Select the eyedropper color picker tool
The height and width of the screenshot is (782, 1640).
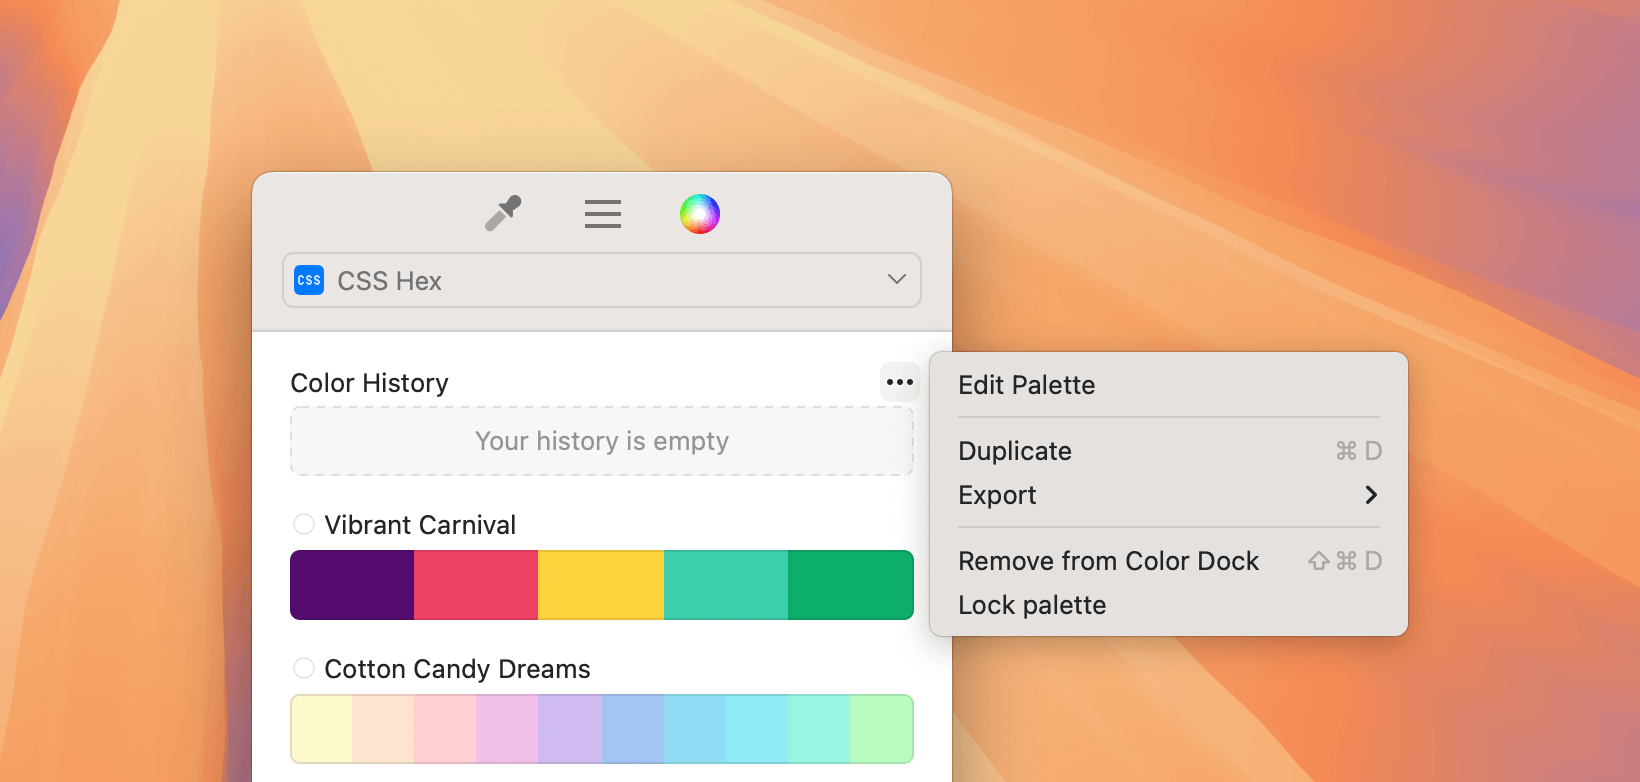click(503, 213)
